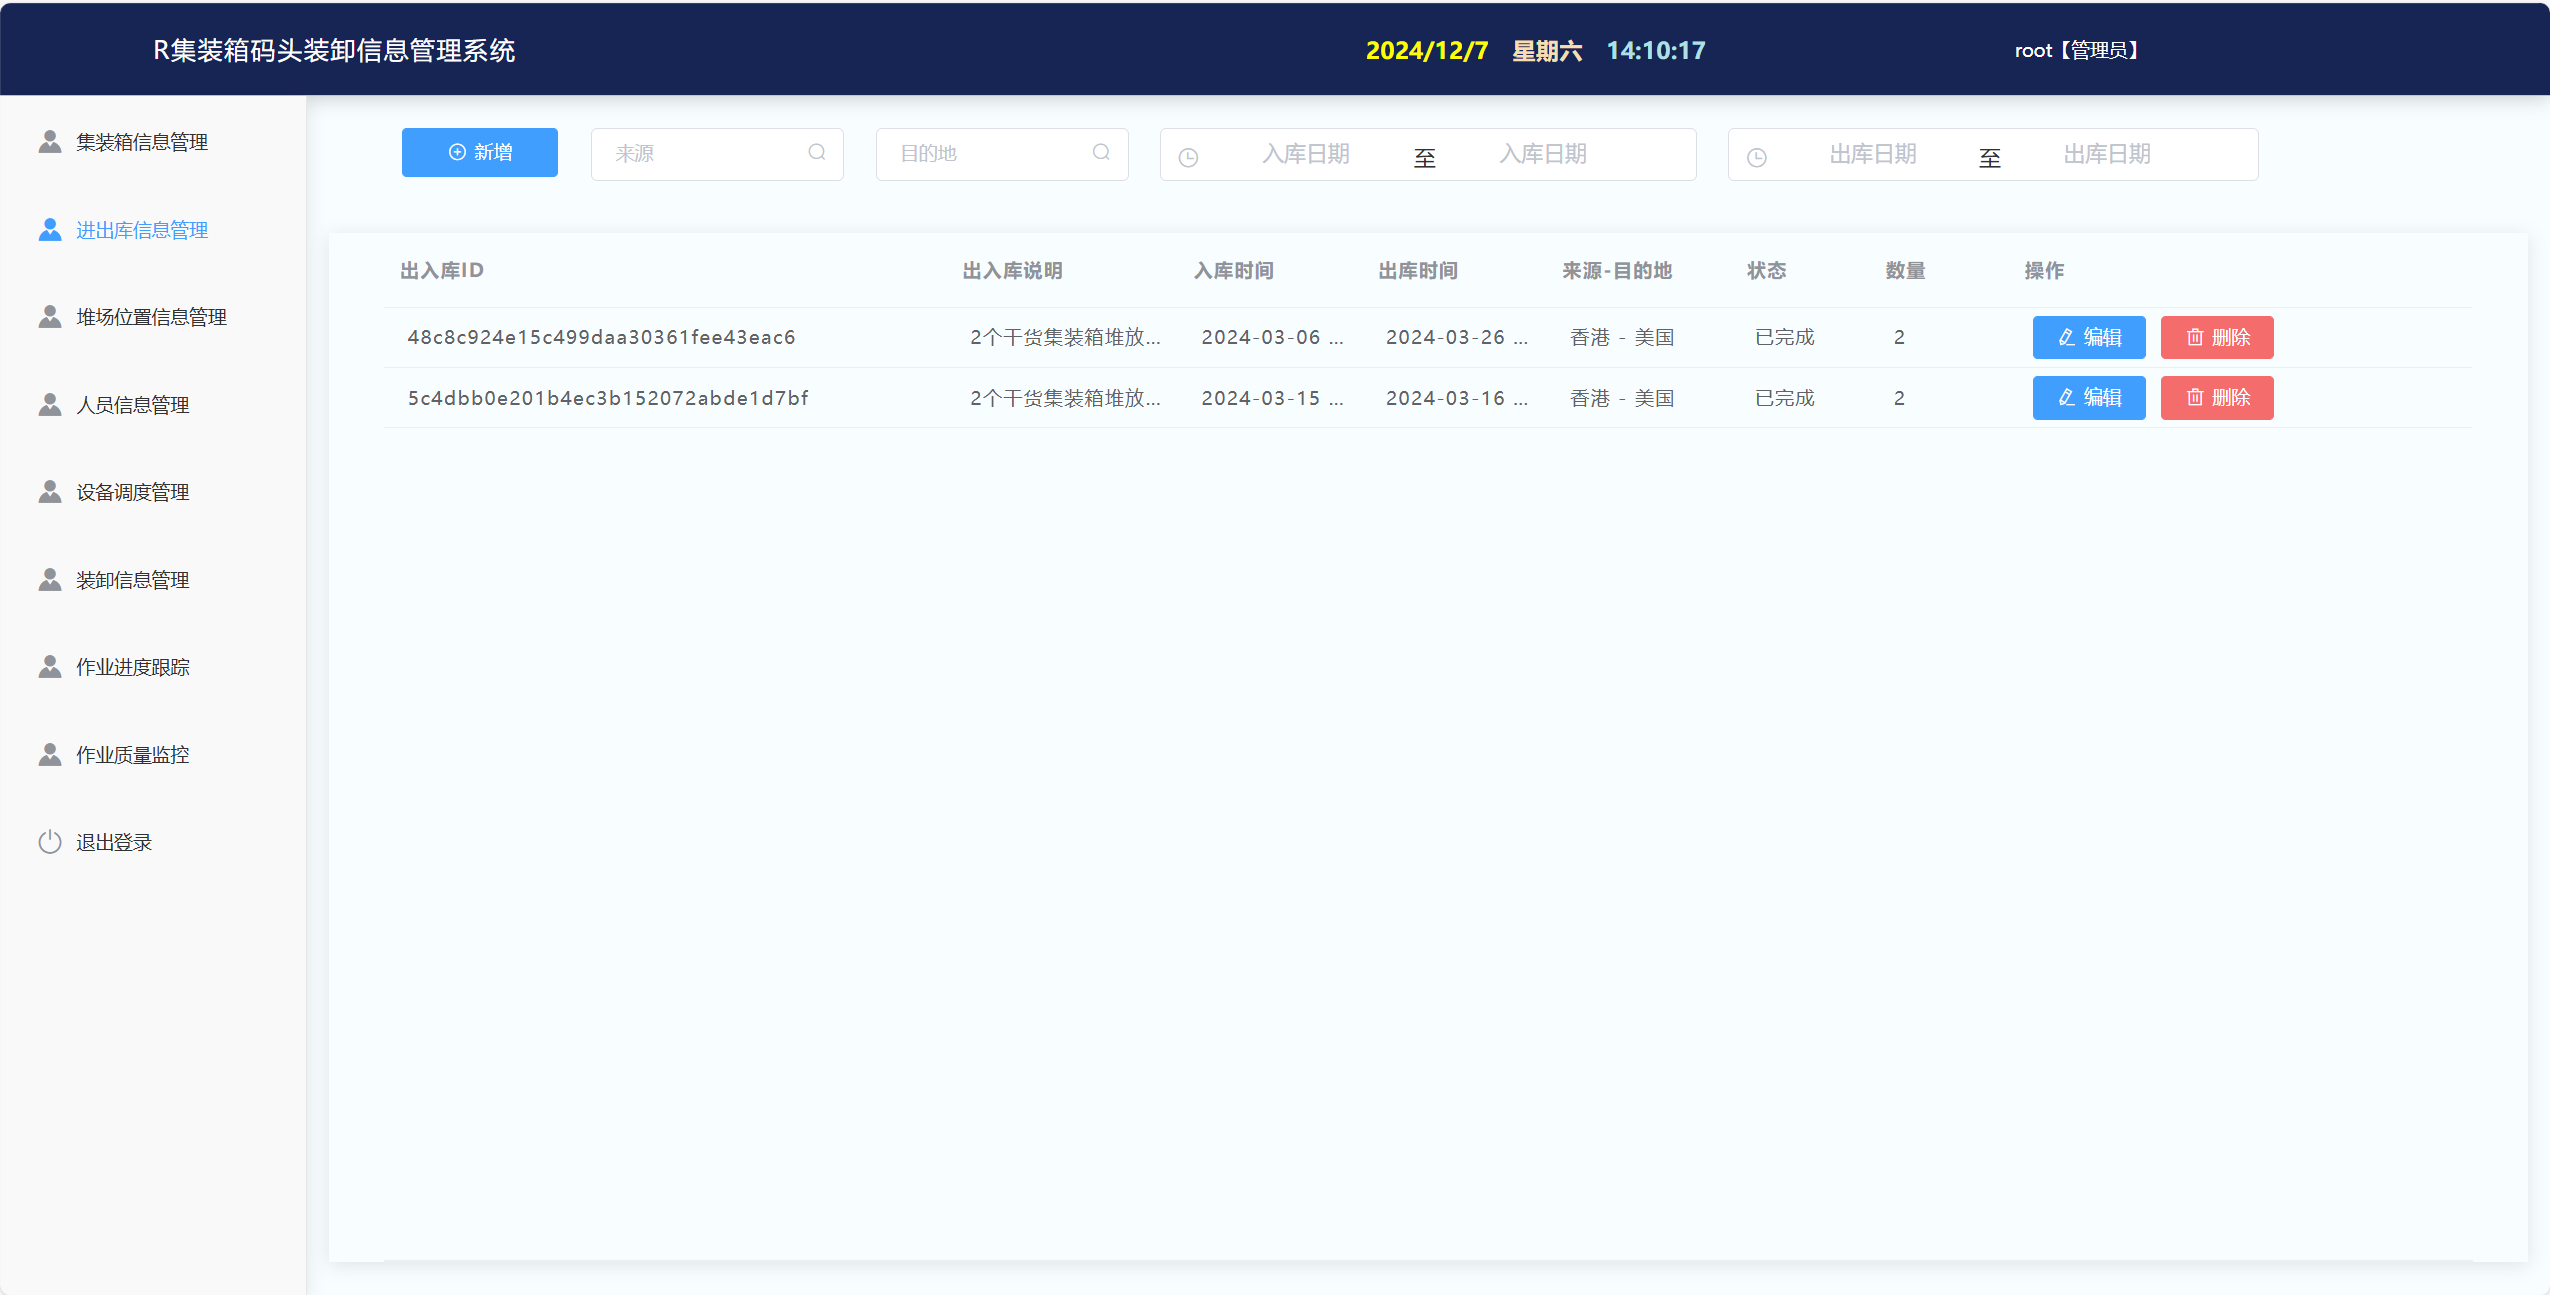Open 作业进度跟踪 in sidebar
This screenshot has height=1295, width=2550.
point(132,667)
